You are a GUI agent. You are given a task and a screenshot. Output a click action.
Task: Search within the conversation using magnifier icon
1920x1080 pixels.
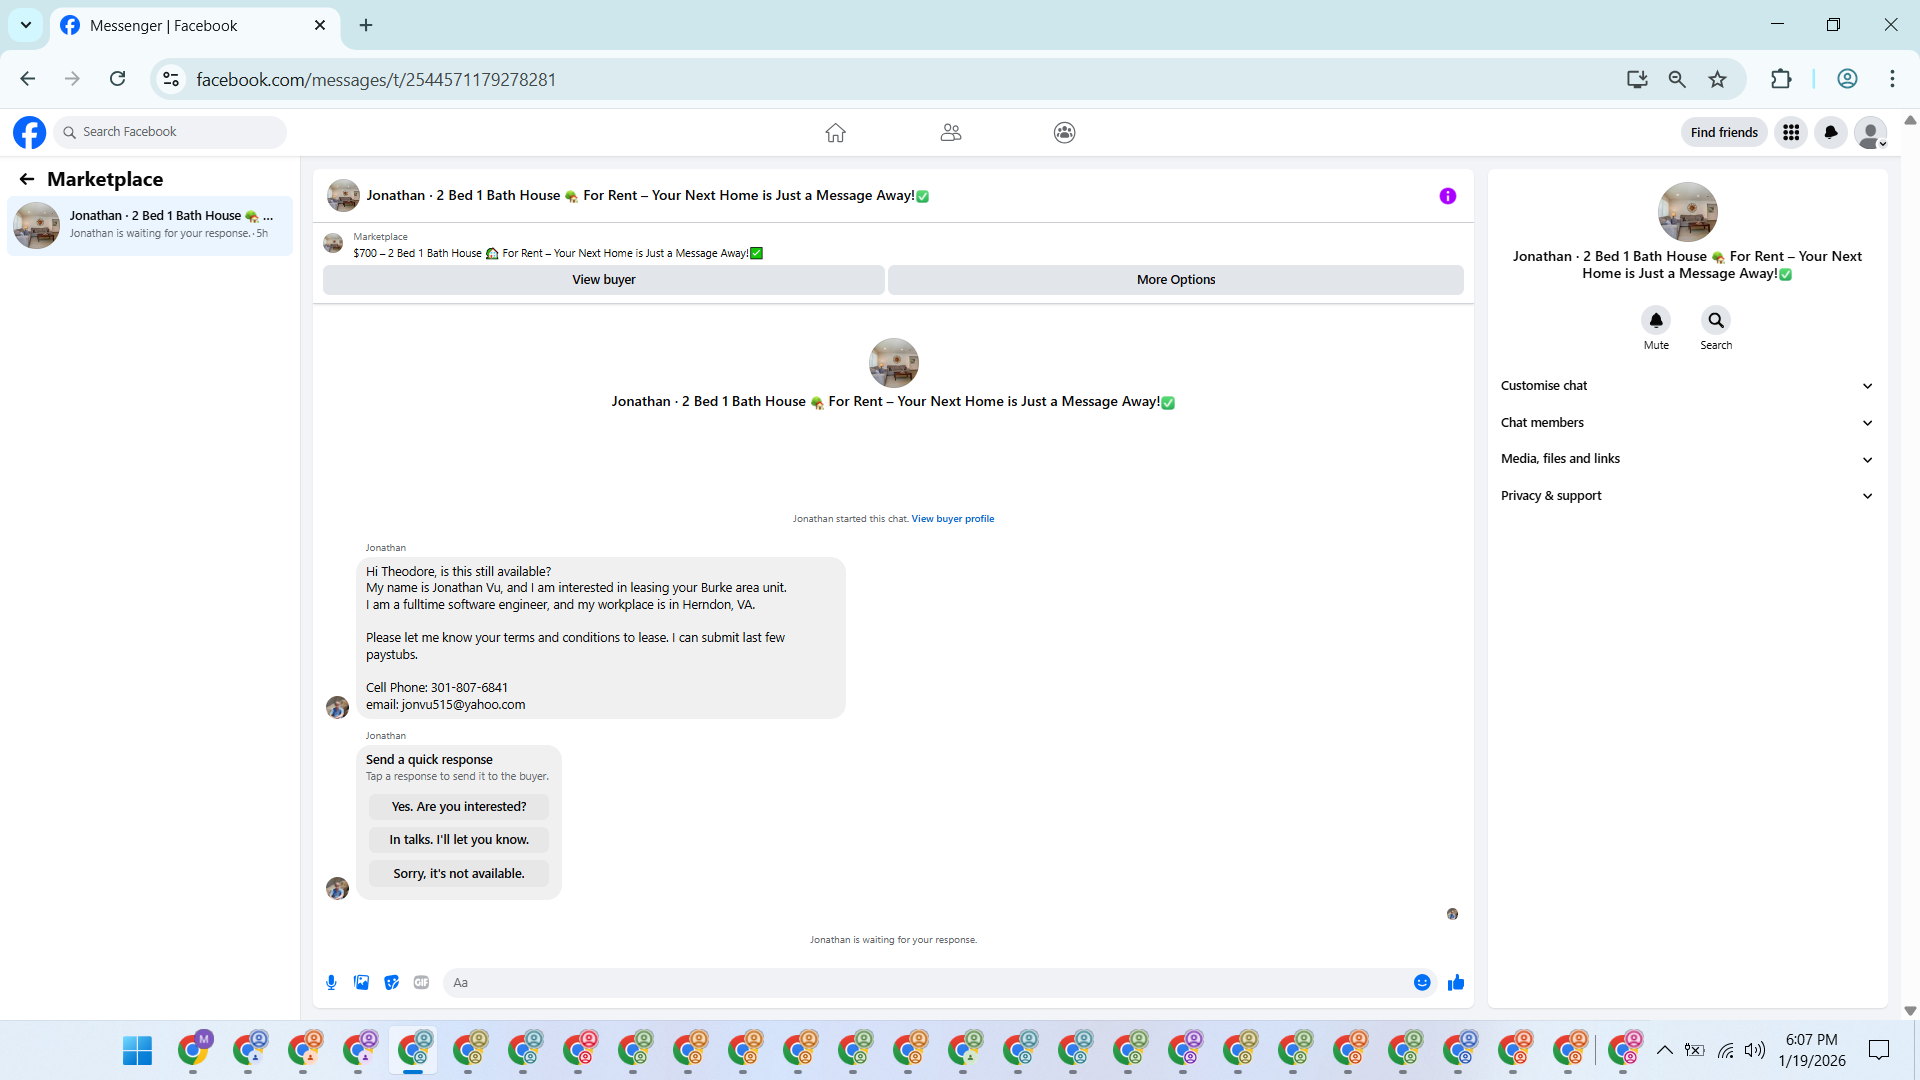1716,320
